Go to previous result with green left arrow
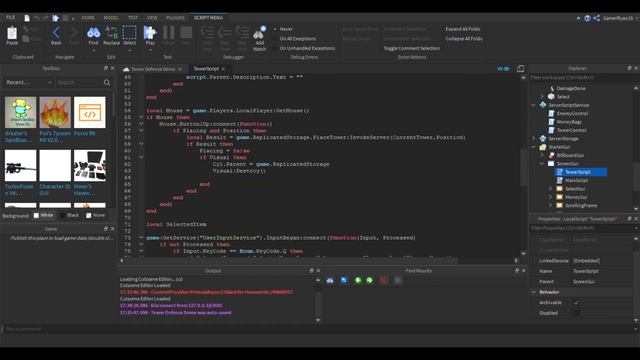This screenshot has width=640, height=360. pos(358,280)
